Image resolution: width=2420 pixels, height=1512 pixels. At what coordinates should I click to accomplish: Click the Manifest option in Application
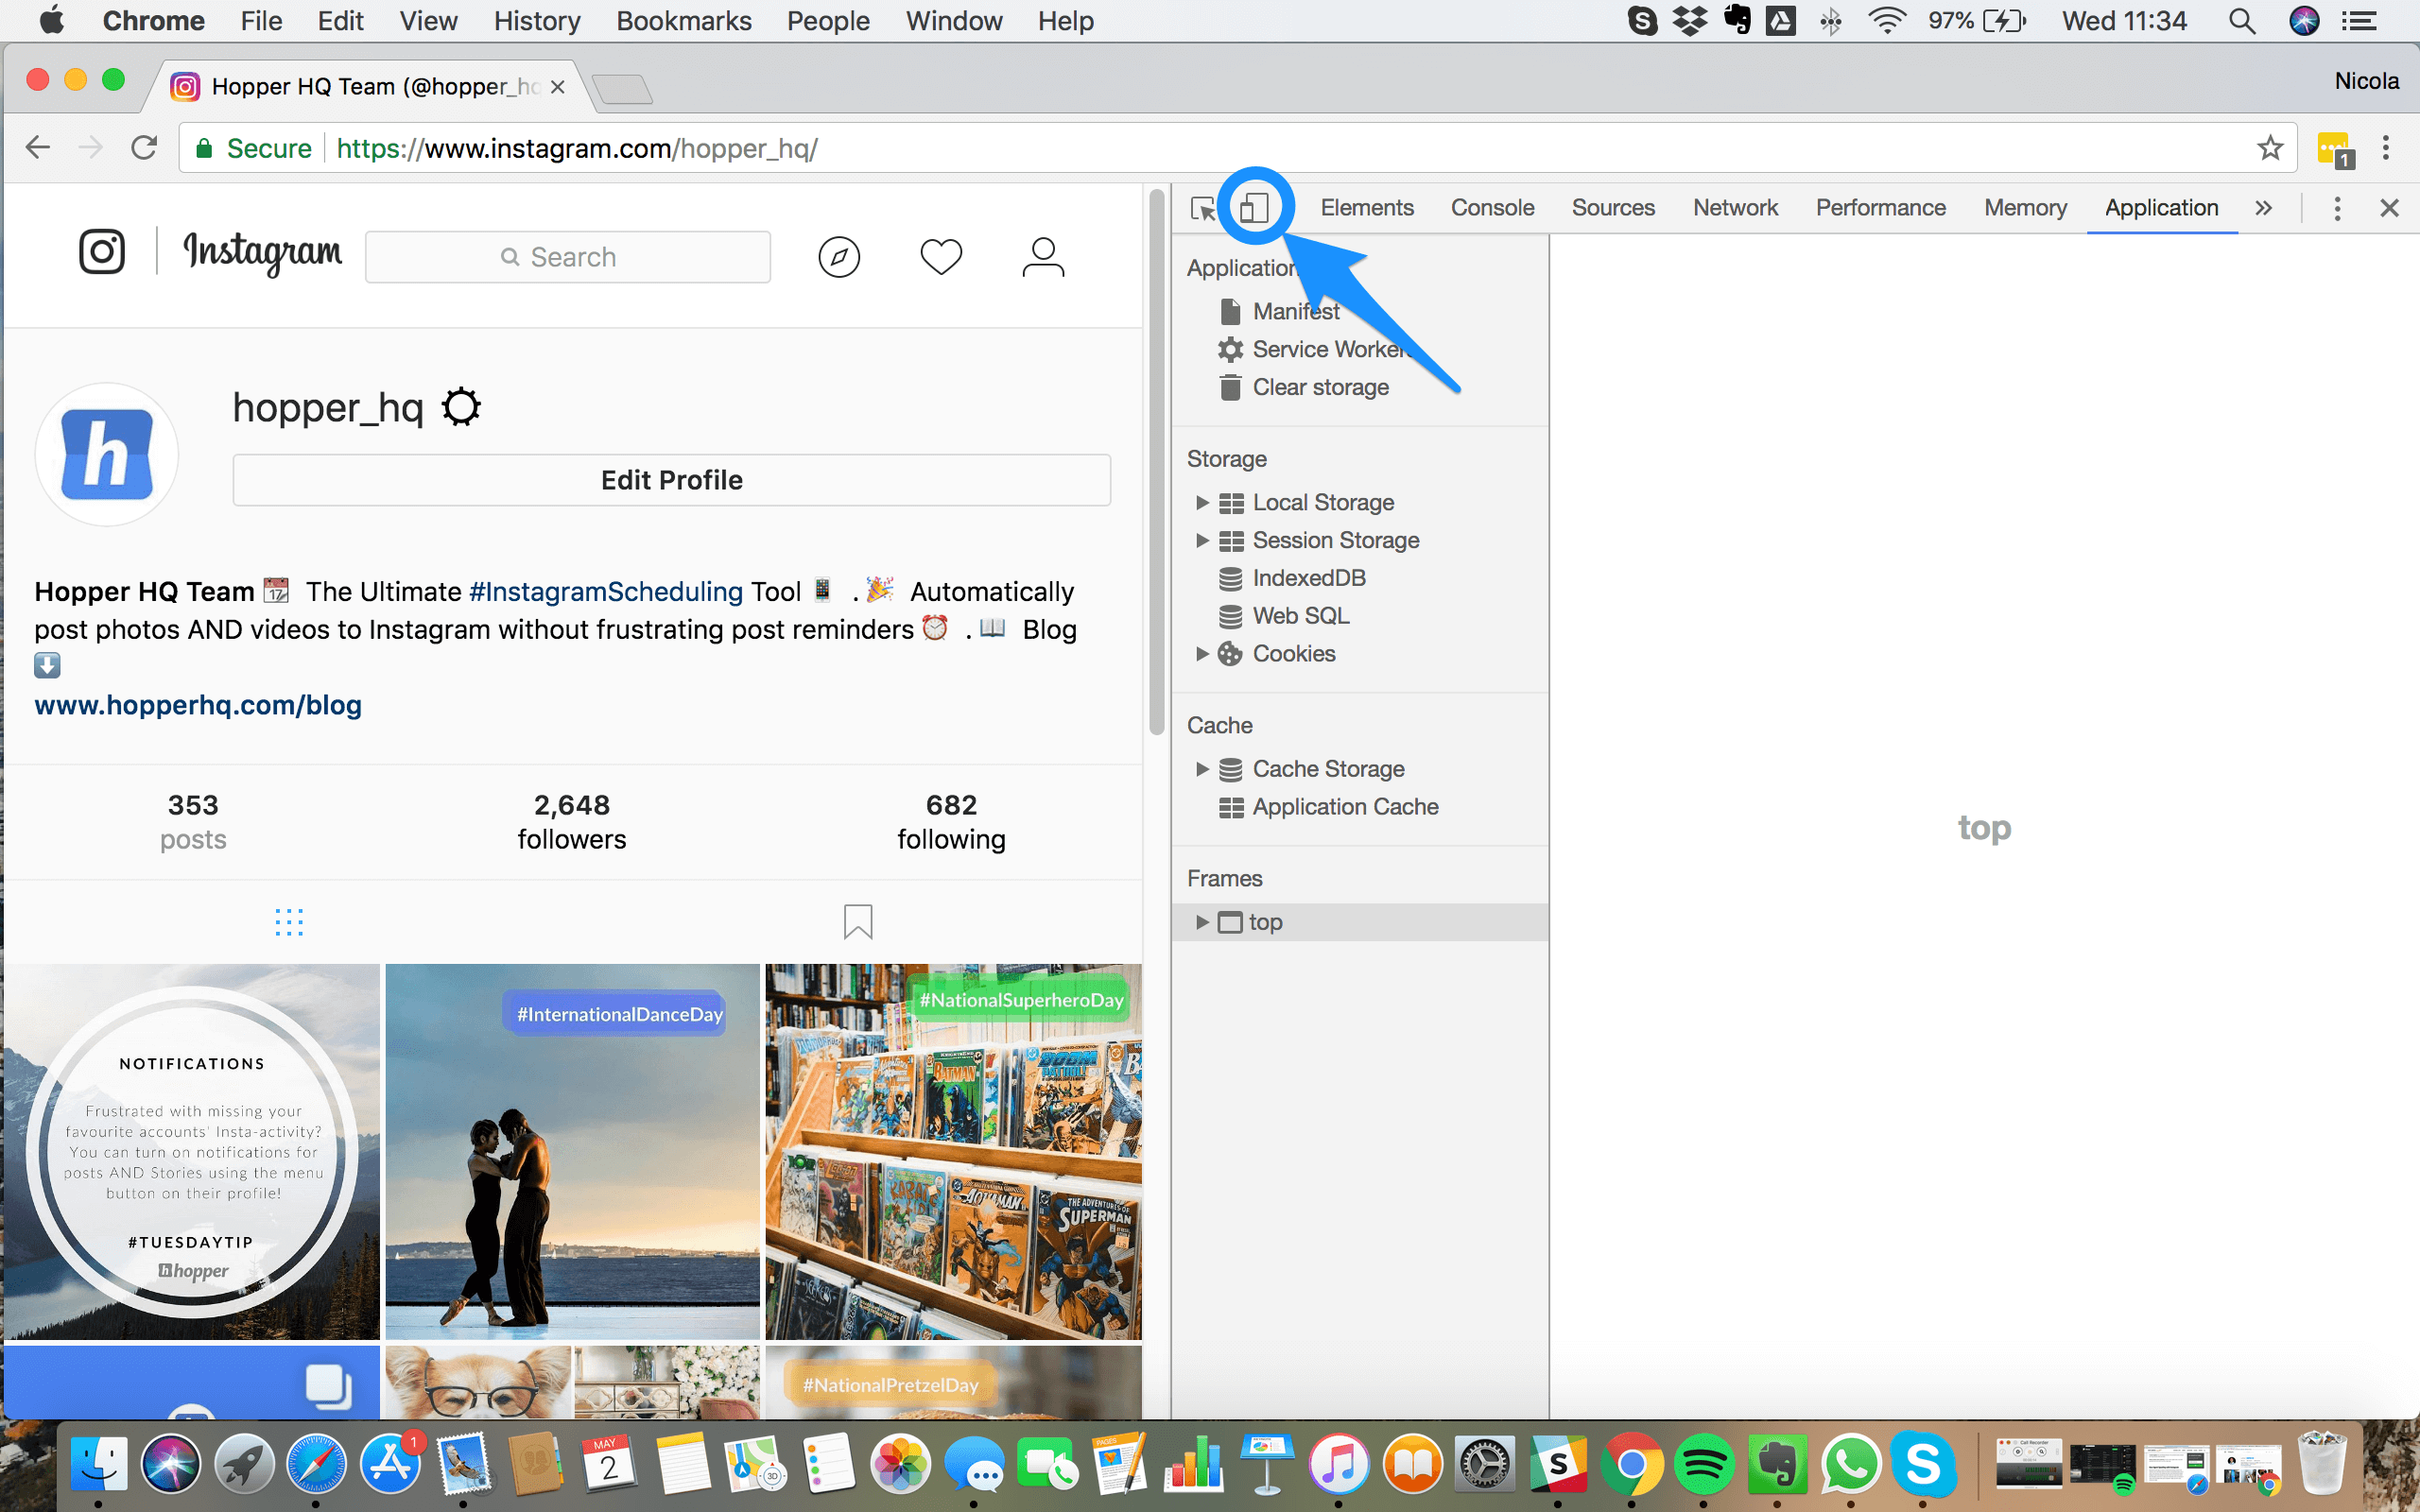click(1294, 310)
